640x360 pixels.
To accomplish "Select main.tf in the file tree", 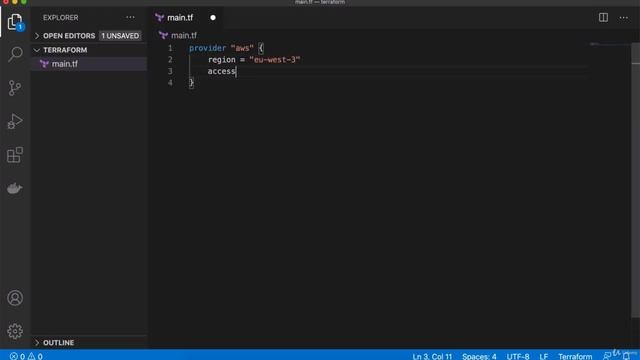I will [x=89, y=64].
